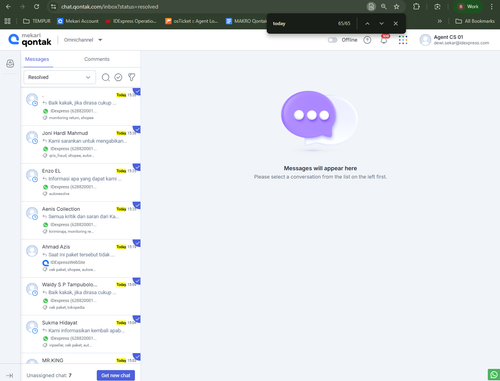
Task: Open the notifications bell
Action: coord(384,40)
